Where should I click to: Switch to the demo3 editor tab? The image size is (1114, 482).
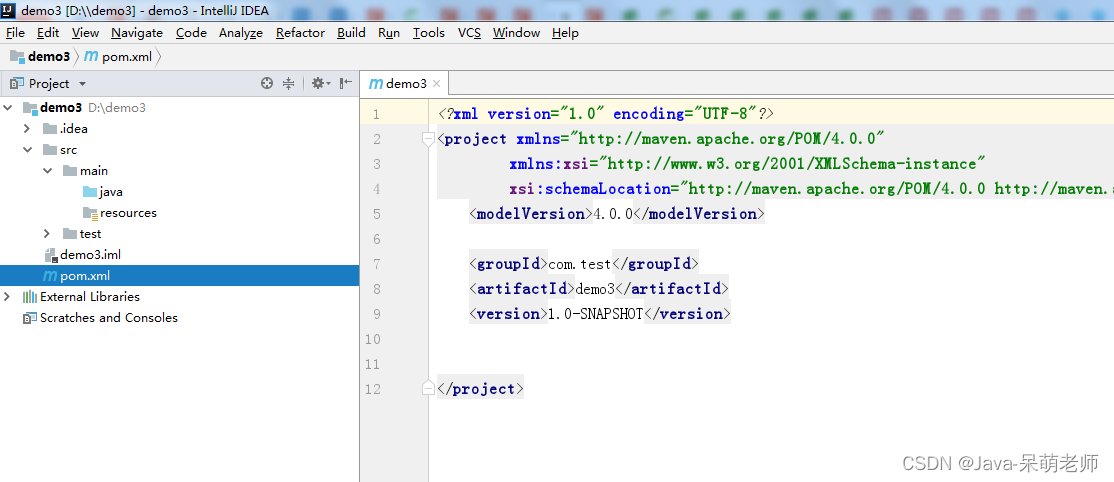(406, 84)
